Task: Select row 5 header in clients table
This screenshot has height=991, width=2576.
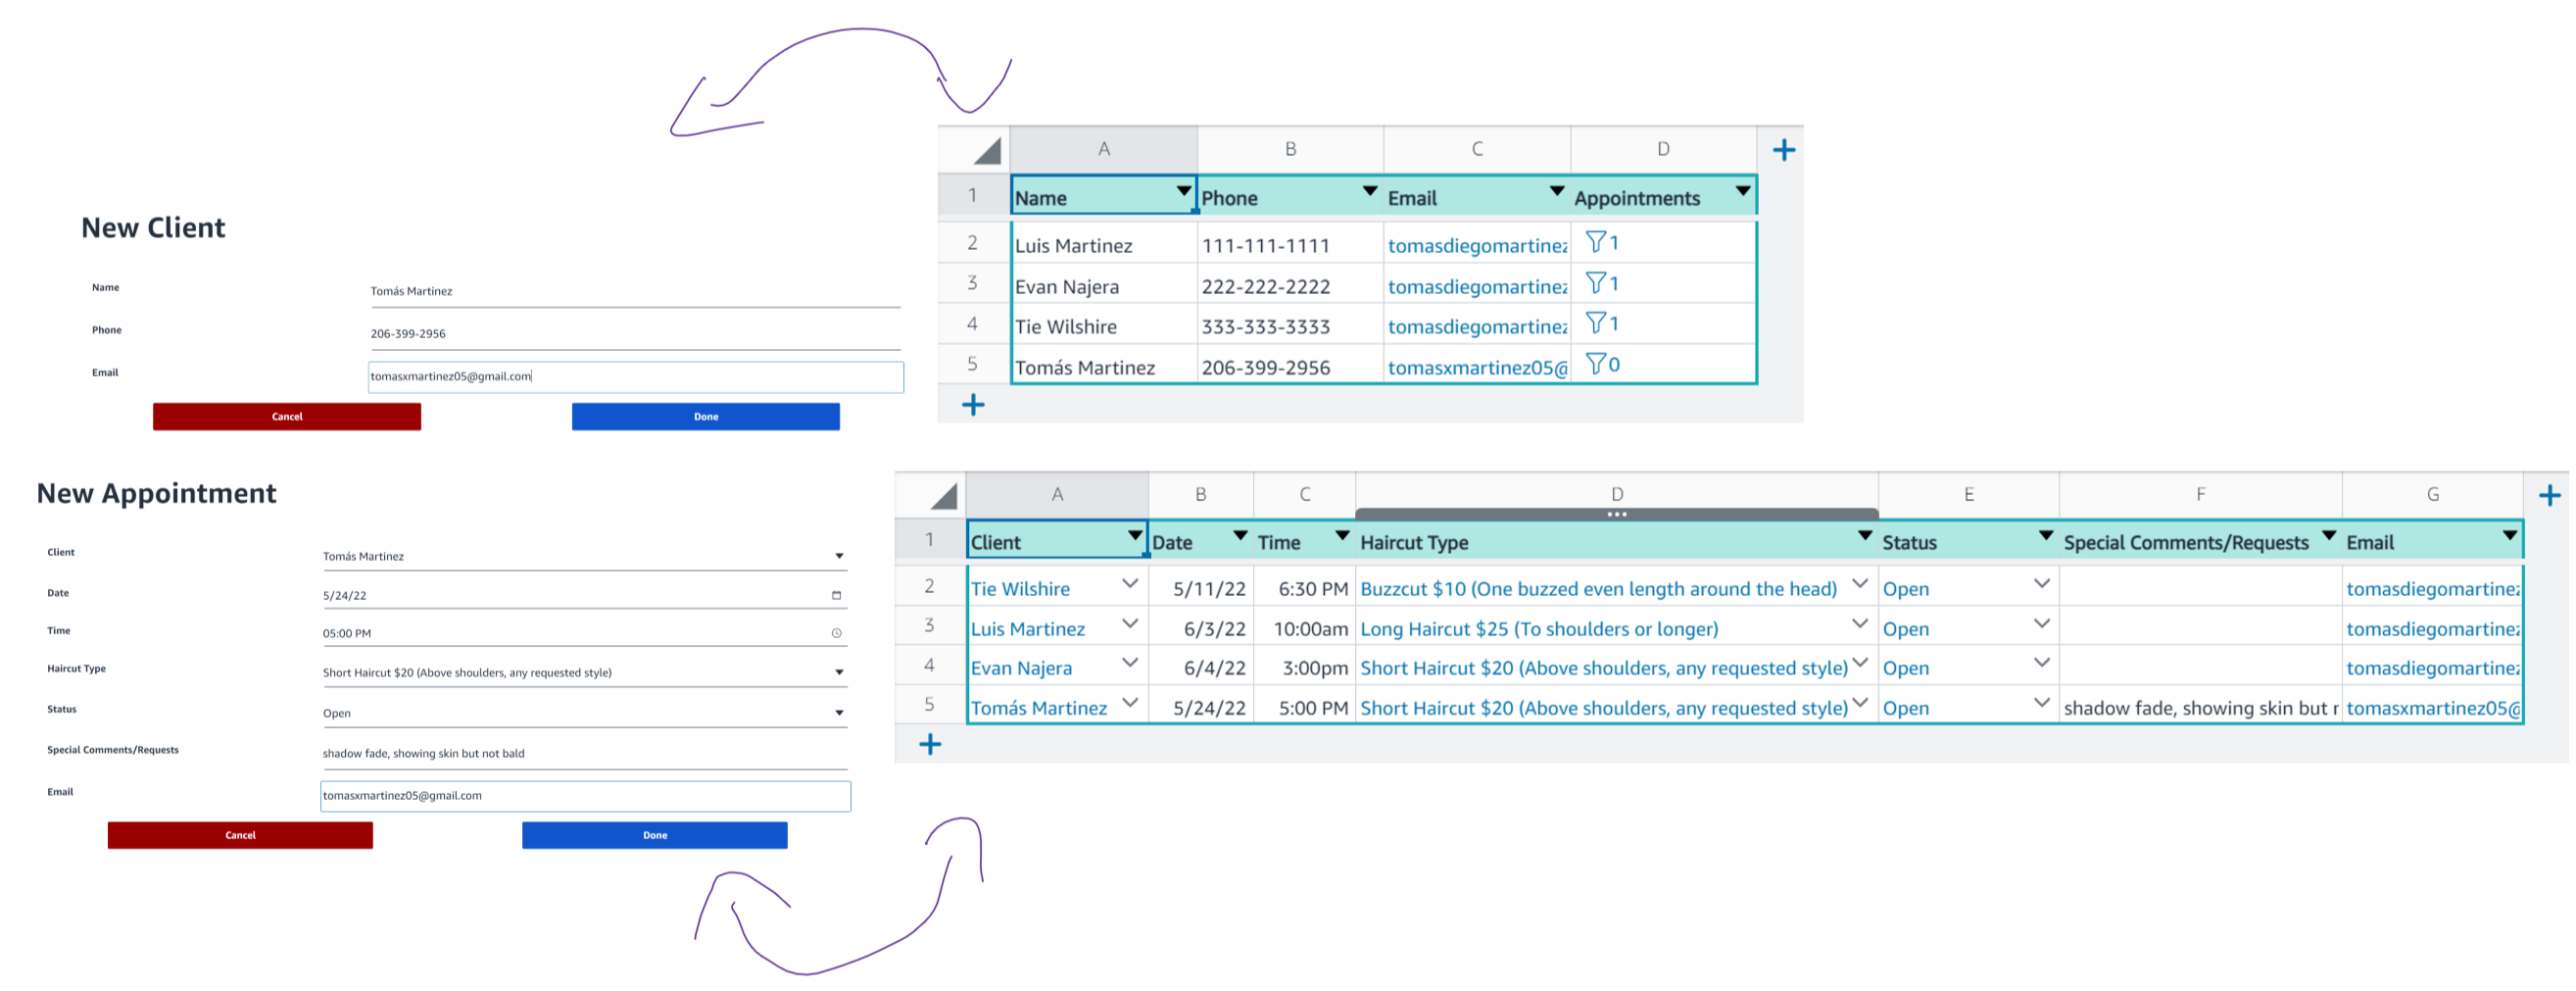Action: 972,364
